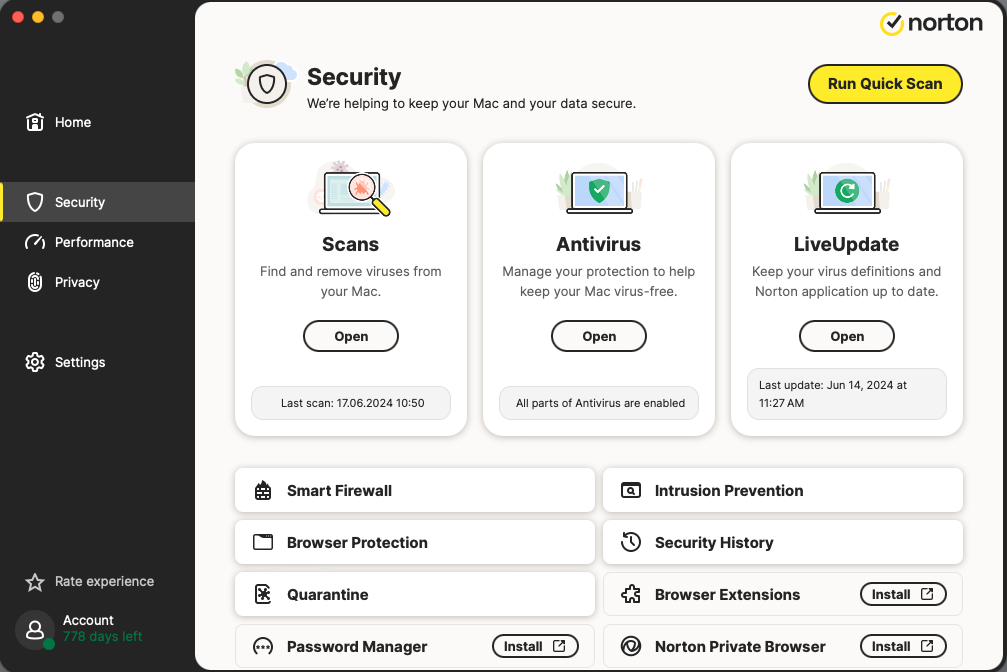The width and height of the screenshot is (1007, 672).
Task: Go to the Performance section
Action: coord(94,242)
